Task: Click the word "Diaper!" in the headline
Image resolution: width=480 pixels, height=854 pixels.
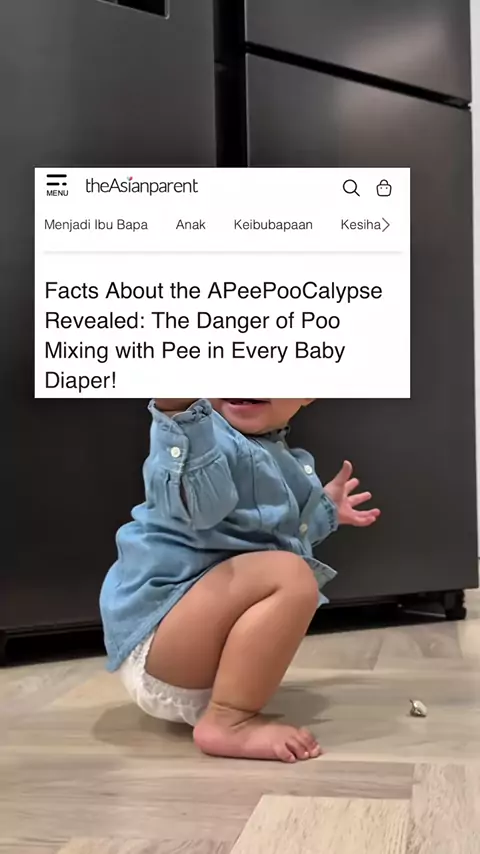Action: (81, 380)
